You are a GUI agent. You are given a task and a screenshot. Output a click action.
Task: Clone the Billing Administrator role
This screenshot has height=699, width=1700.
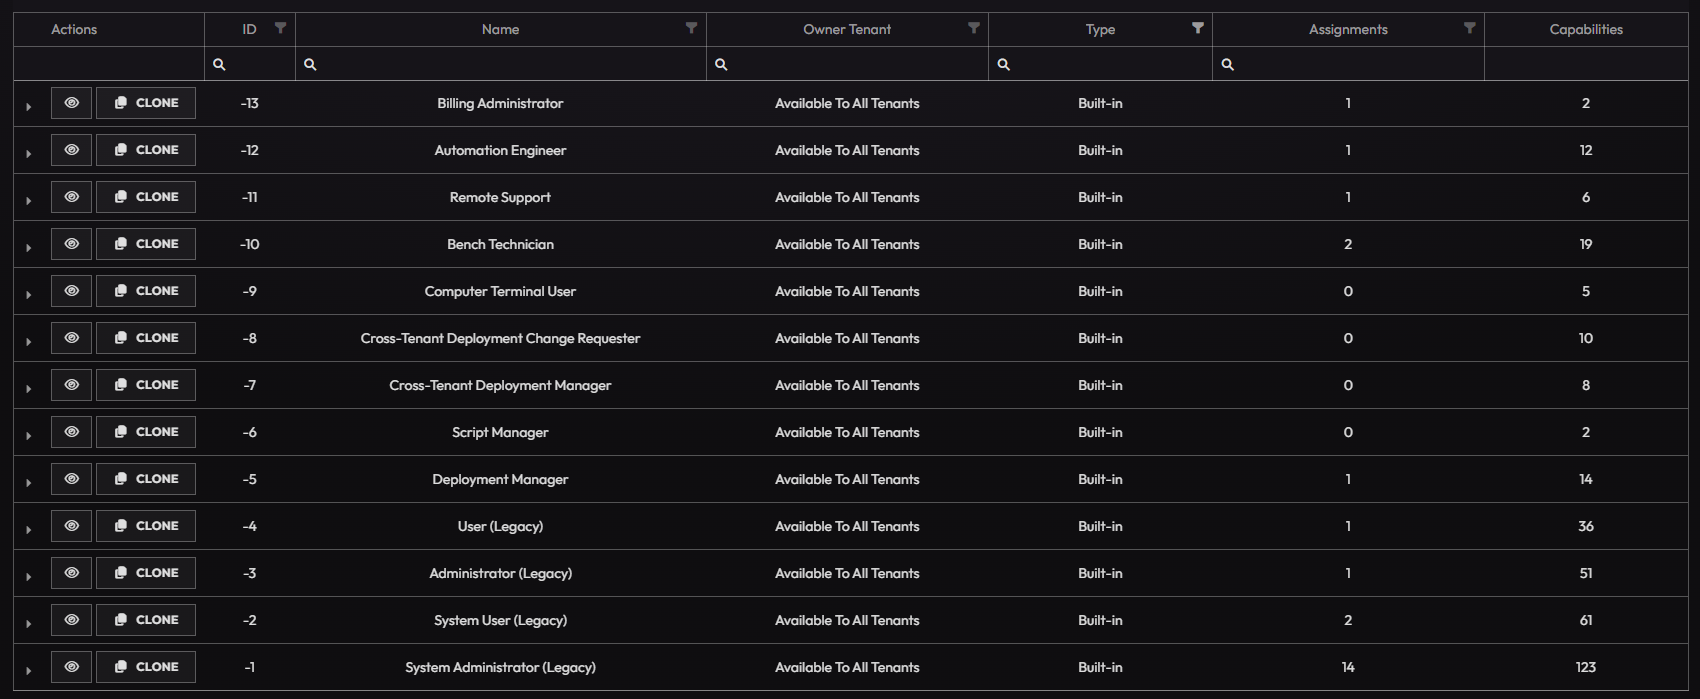(x=146, y=103)
